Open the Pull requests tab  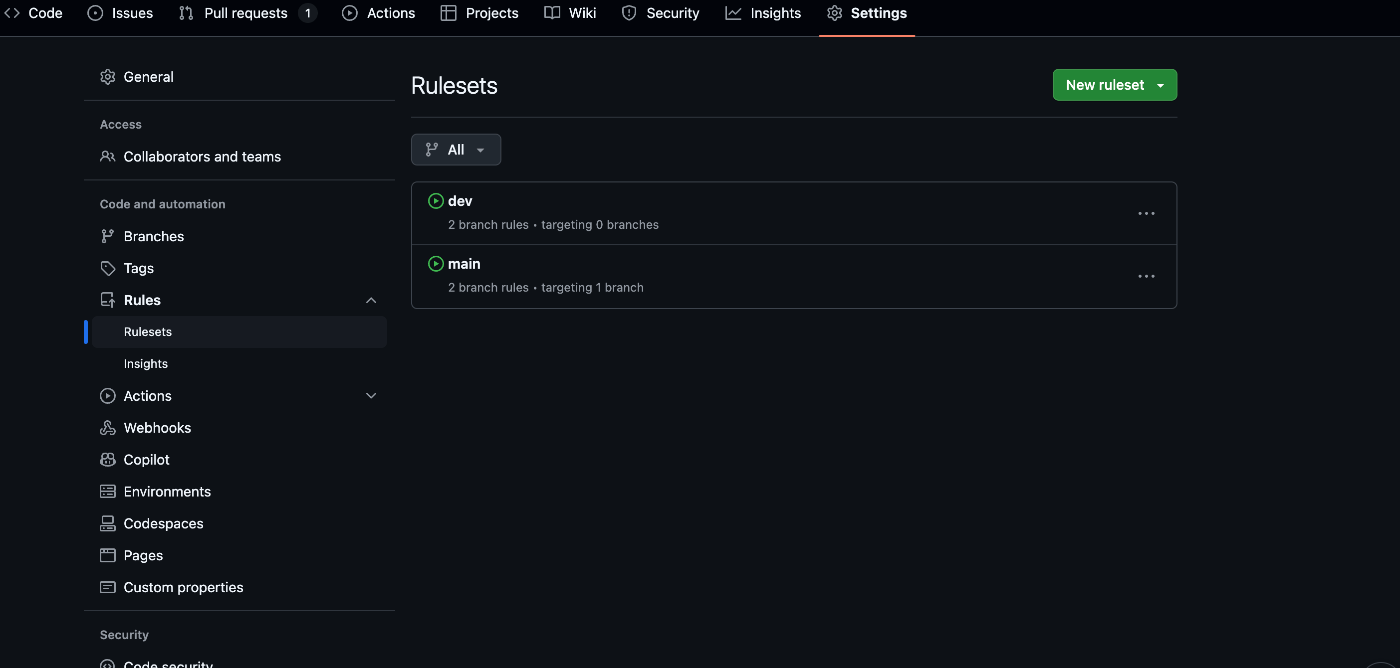click(247, 13)
